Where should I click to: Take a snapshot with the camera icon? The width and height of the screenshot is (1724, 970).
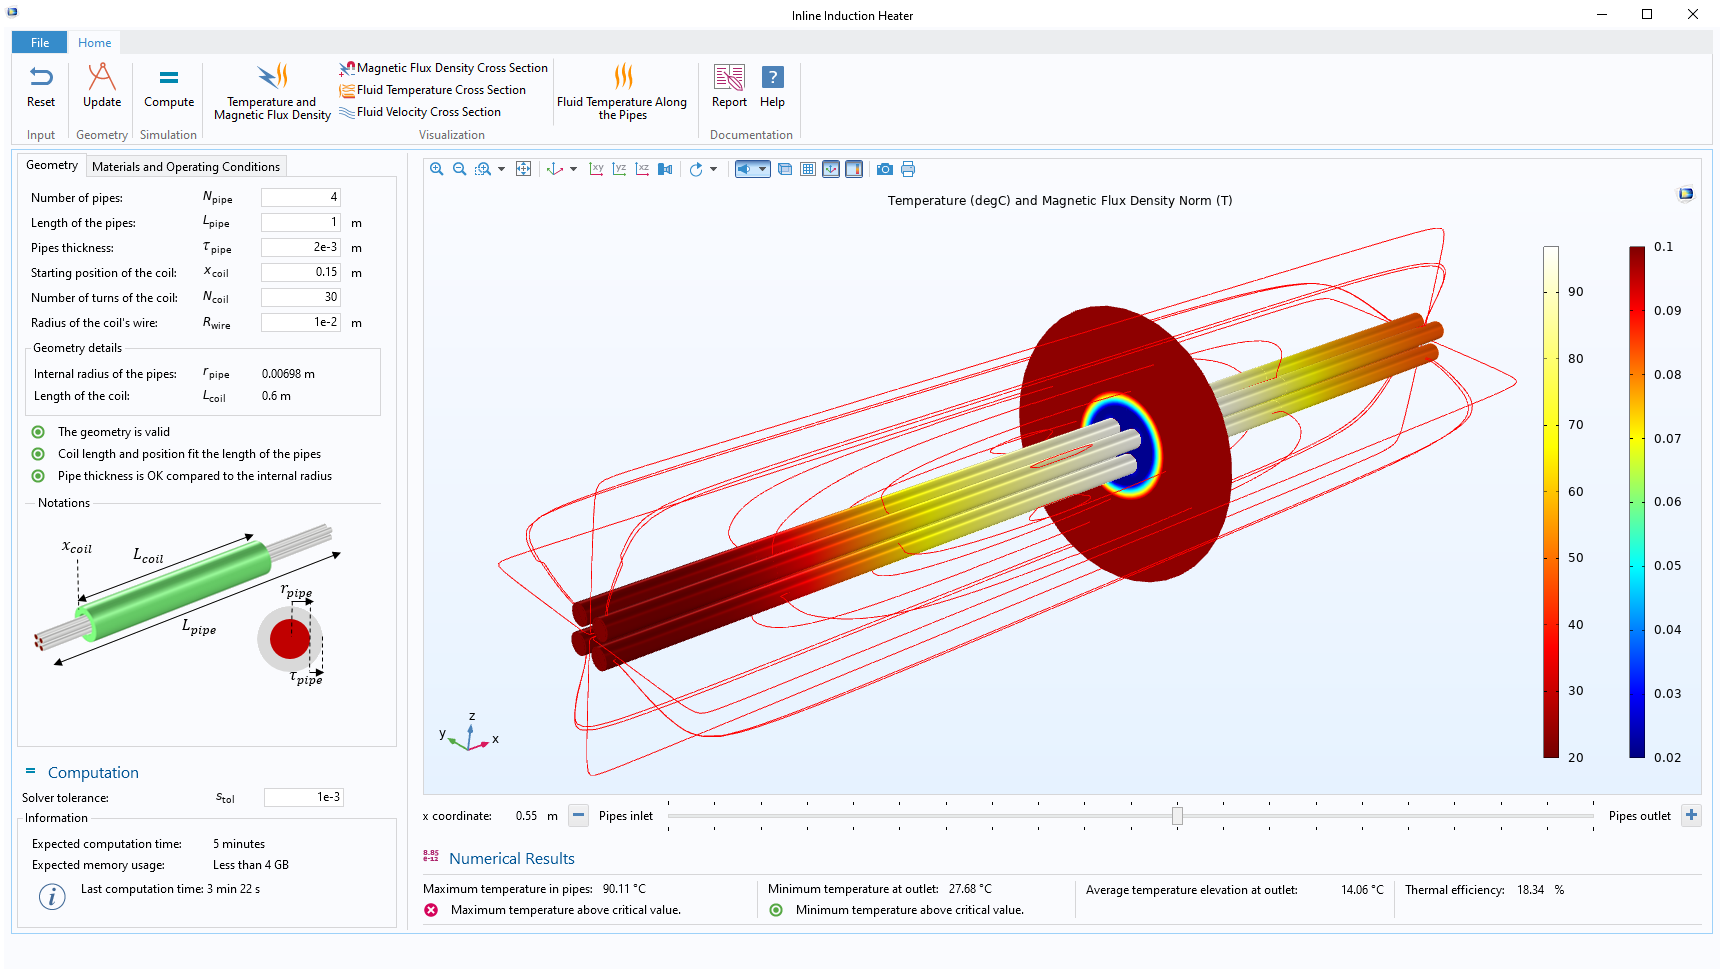tap(884, 169)
